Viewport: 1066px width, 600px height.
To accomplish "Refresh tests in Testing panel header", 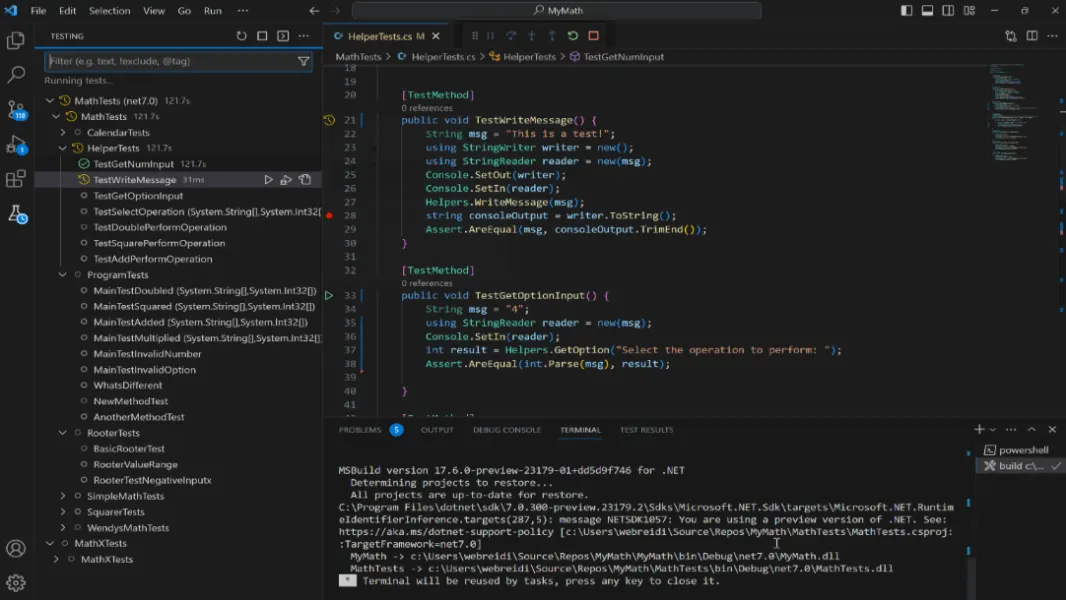I will pos(241,36).
